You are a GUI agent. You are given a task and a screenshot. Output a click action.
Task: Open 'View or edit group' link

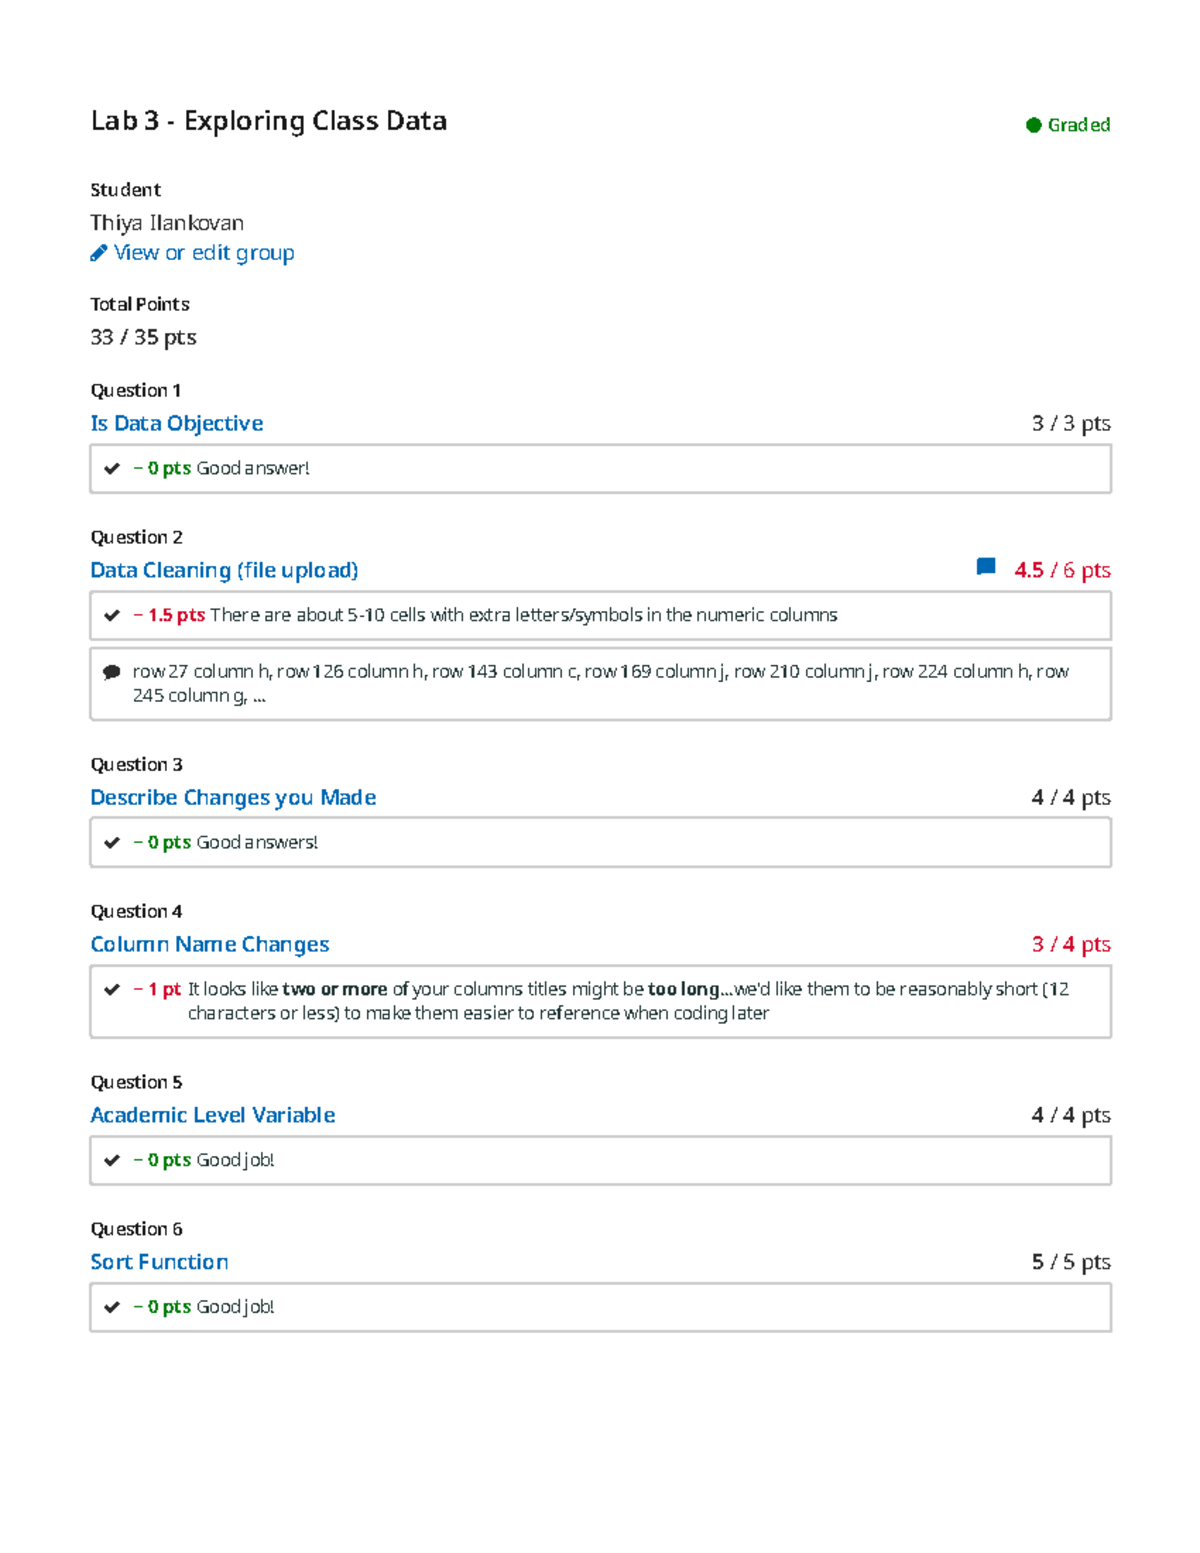(x=204, y=253)
